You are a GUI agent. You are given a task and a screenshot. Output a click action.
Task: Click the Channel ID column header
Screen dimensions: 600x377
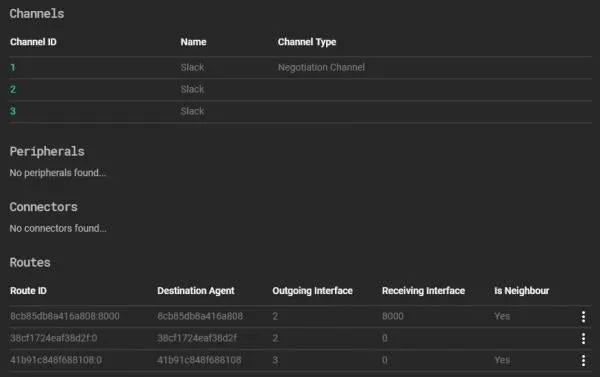click(x=33, y=42)
